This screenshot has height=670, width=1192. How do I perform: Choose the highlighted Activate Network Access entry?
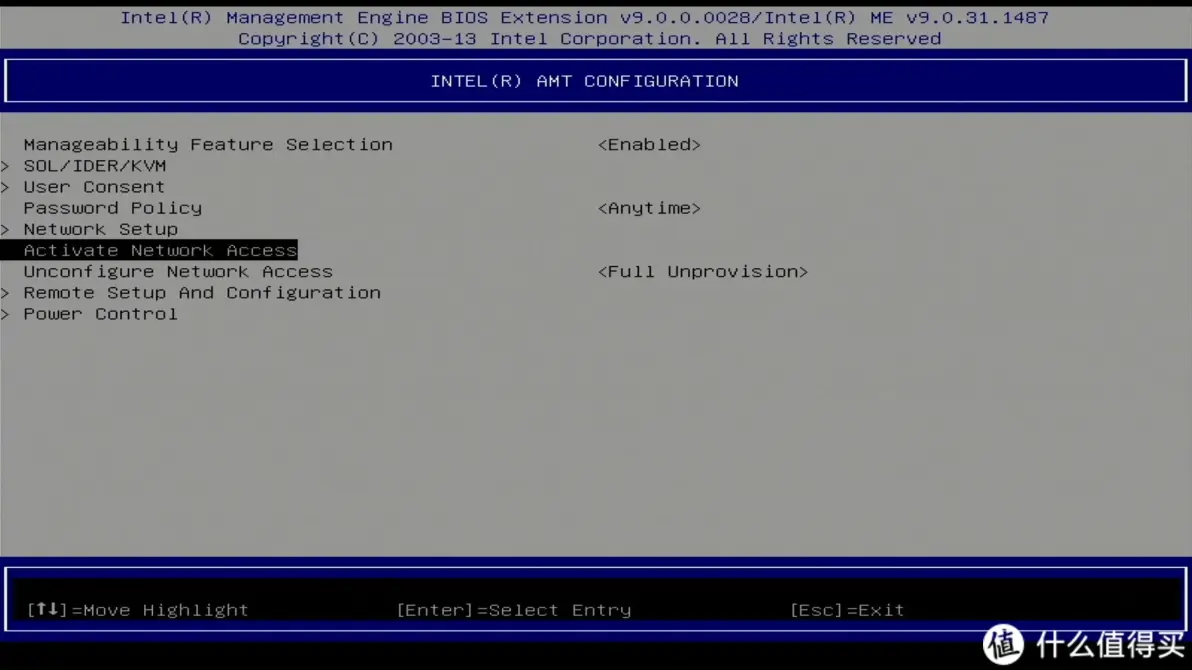coord(160,250)
